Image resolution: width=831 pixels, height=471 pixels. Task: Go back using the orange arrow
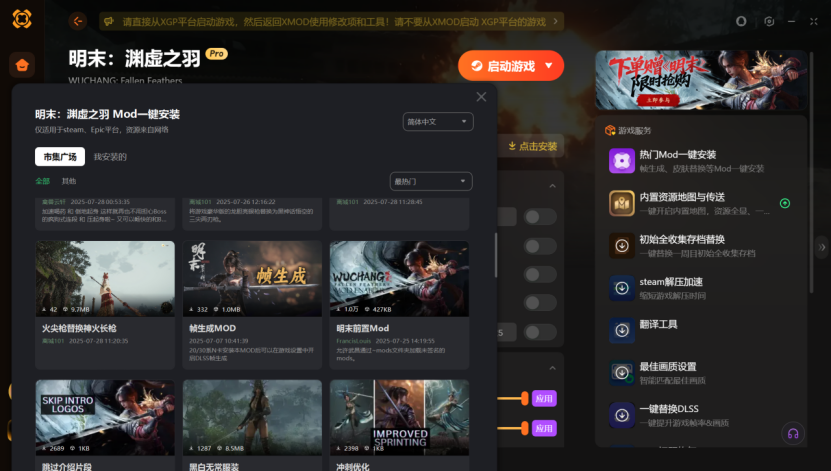(x=77, y=21)
